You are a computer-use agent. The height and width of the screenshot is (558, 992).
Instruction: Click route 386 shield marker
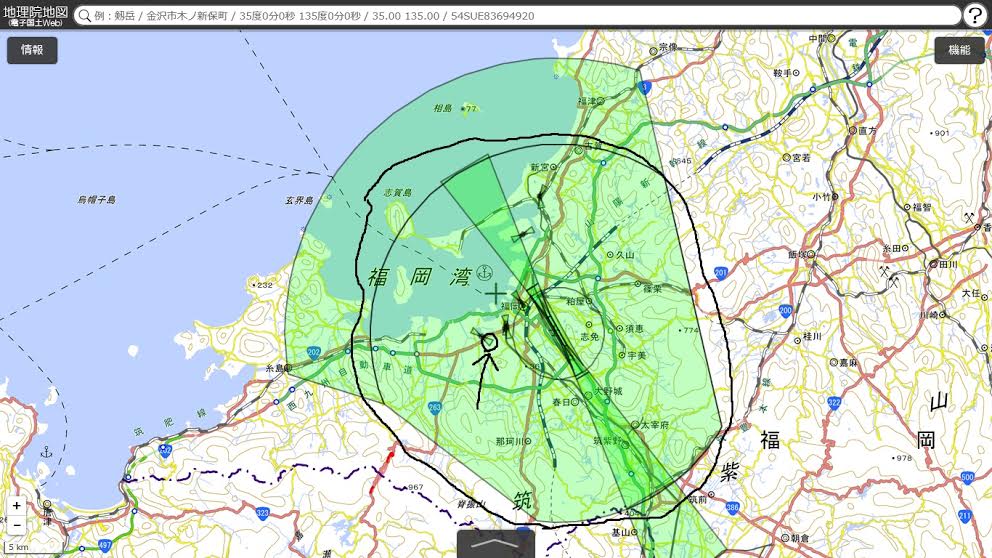[x=732, y=507]
